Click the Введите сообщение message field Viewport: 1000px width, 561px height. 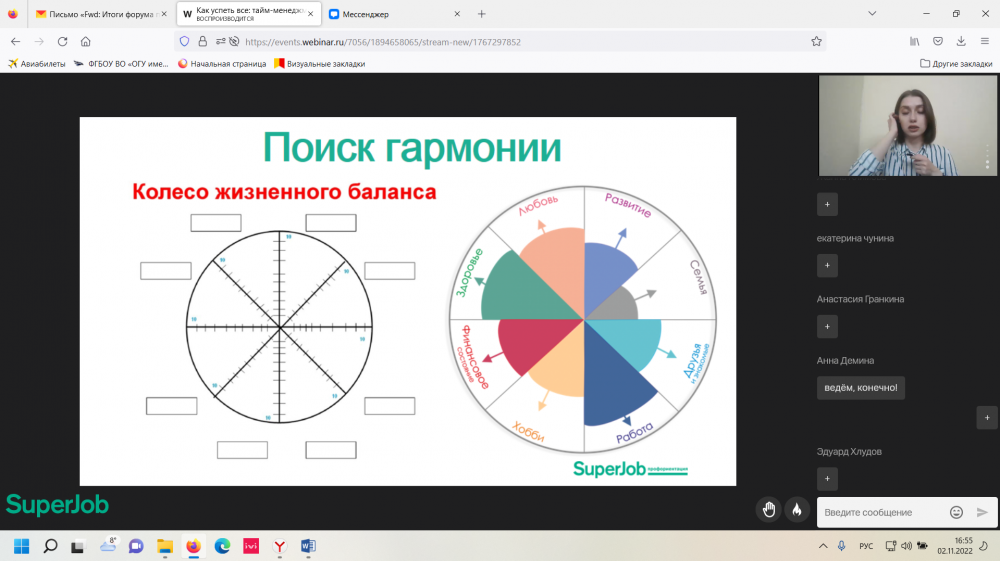tap(880, 512)
